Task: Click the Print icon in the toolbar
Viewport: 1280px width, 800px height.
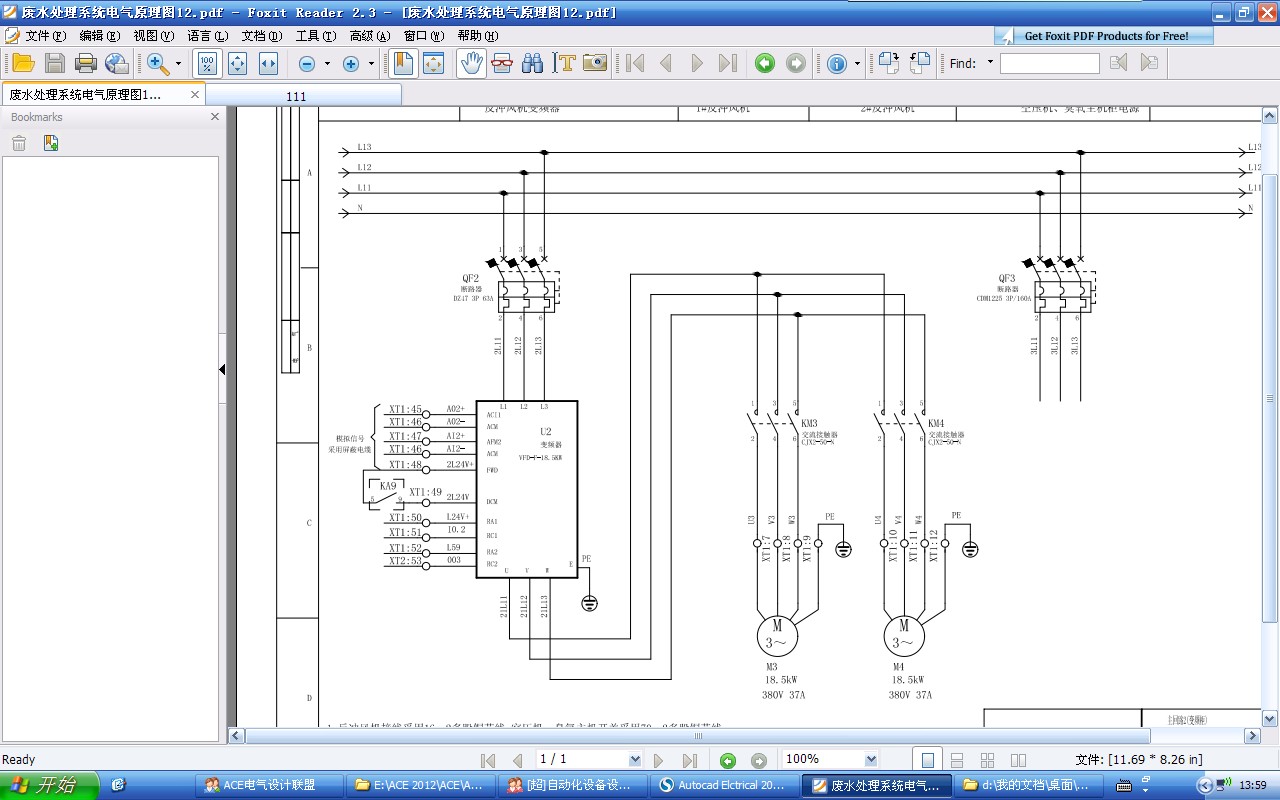Action: pos(86,63)
